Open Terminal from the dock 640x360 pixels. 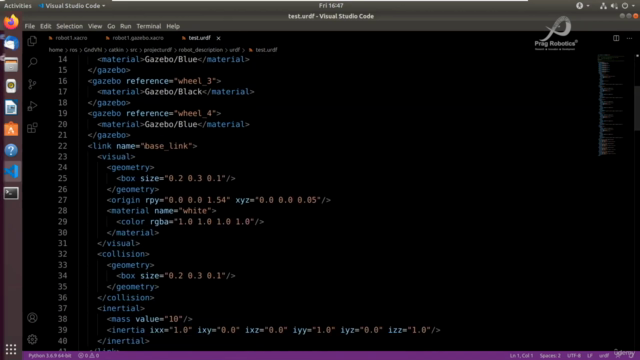[11, 193]
